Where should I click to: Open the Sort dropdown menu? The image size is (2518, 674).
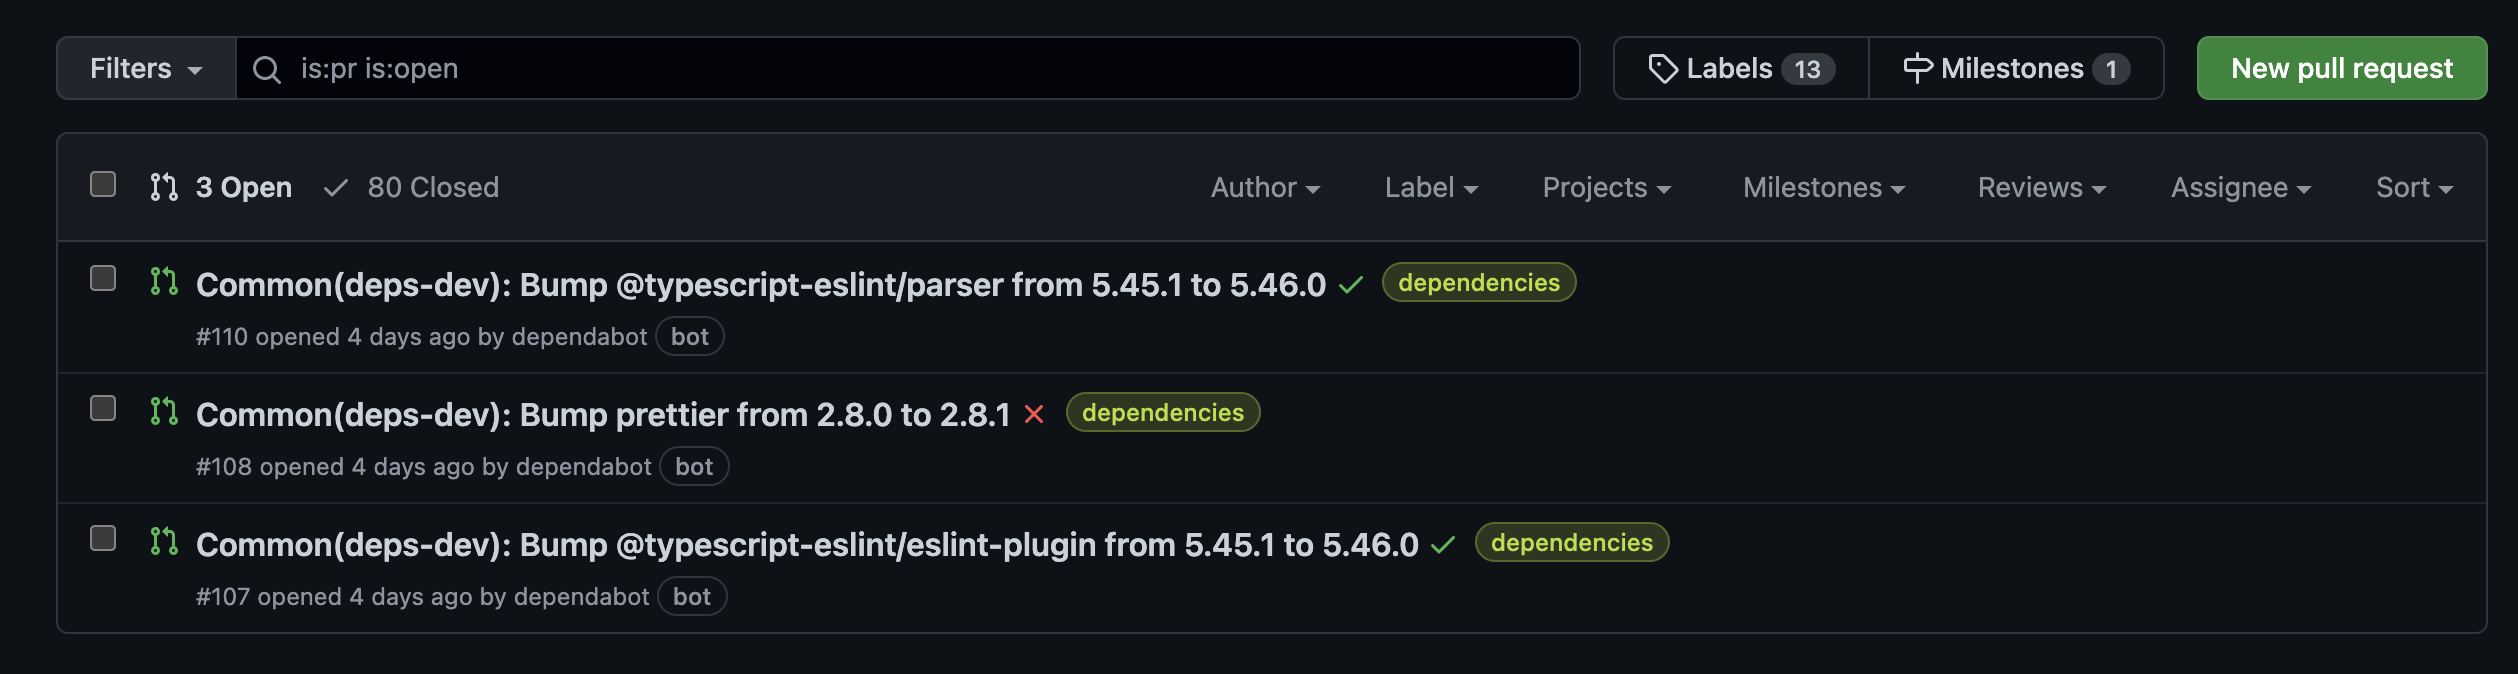[2413, 188]
